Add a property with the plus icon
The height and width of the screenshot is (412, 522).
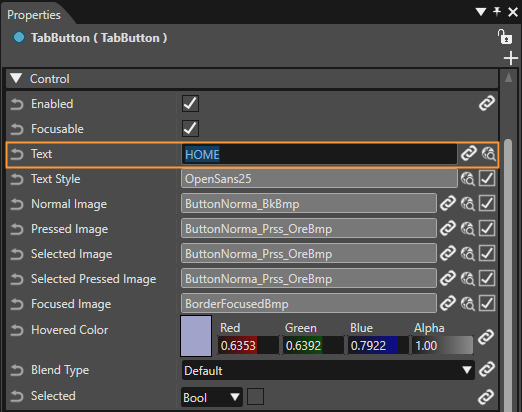point(511,58)
